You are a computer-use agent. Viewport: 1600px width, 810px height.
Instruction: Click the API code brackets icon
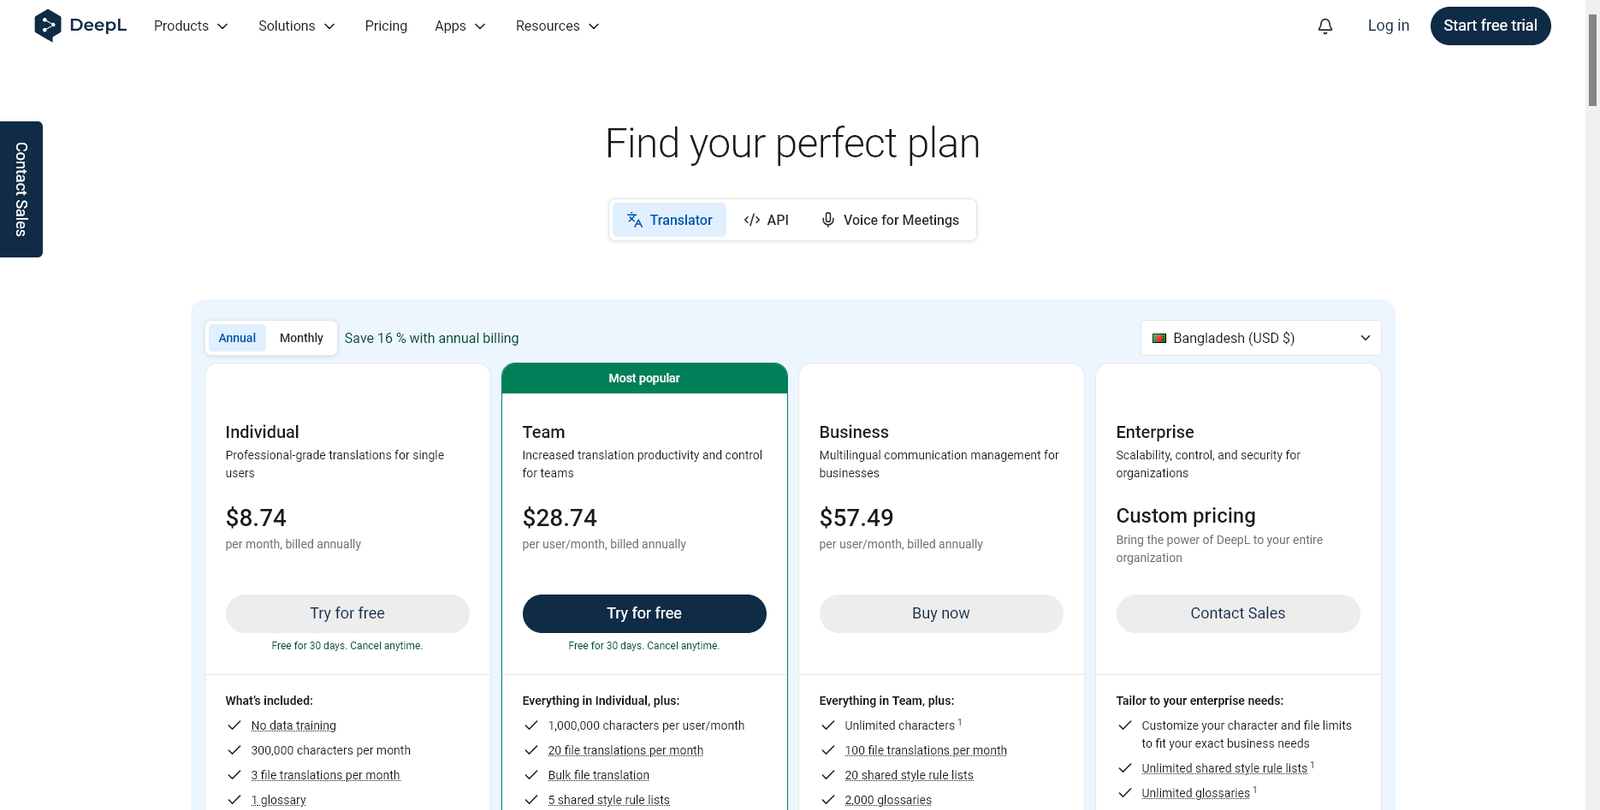752,220
